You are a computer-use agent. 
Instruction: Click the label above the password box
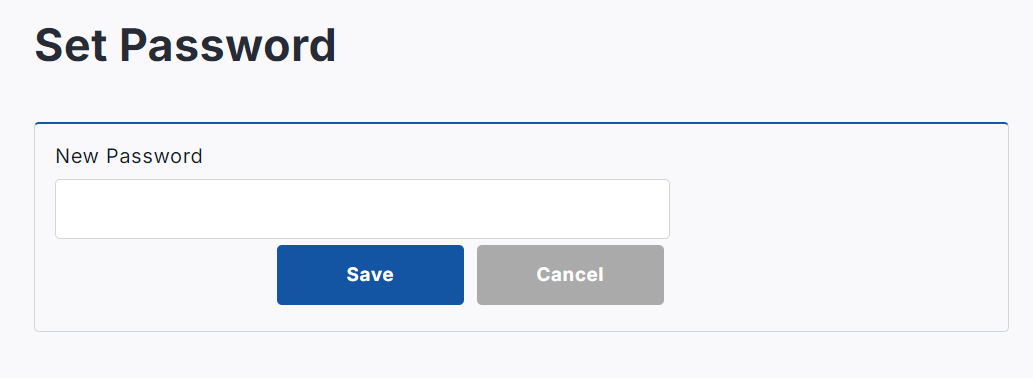click(129, 156)
